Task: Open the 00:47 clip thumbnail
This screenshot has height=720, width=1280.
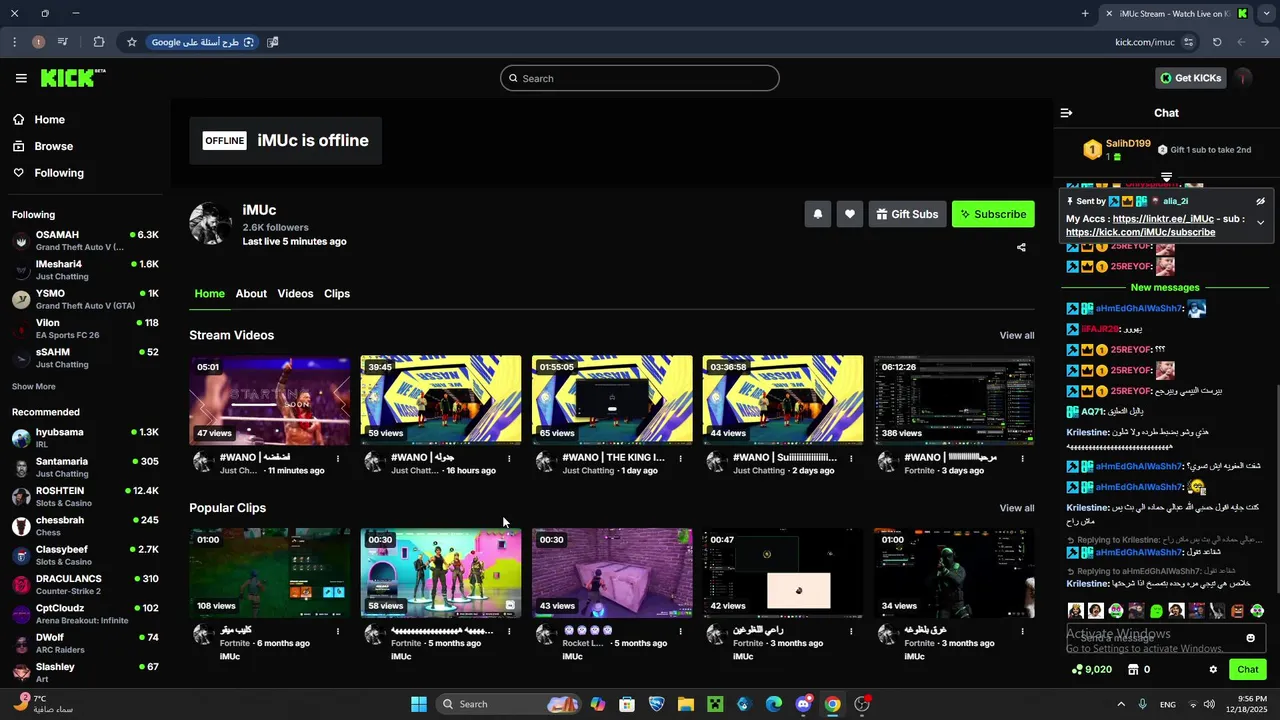Action: 783,572
